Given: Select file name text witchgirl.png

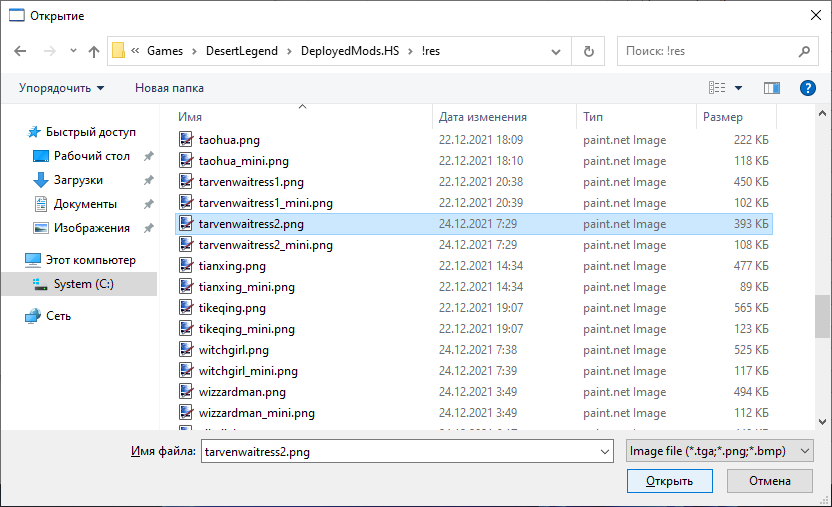Looking at the screenshot, I should coord(233,350).
